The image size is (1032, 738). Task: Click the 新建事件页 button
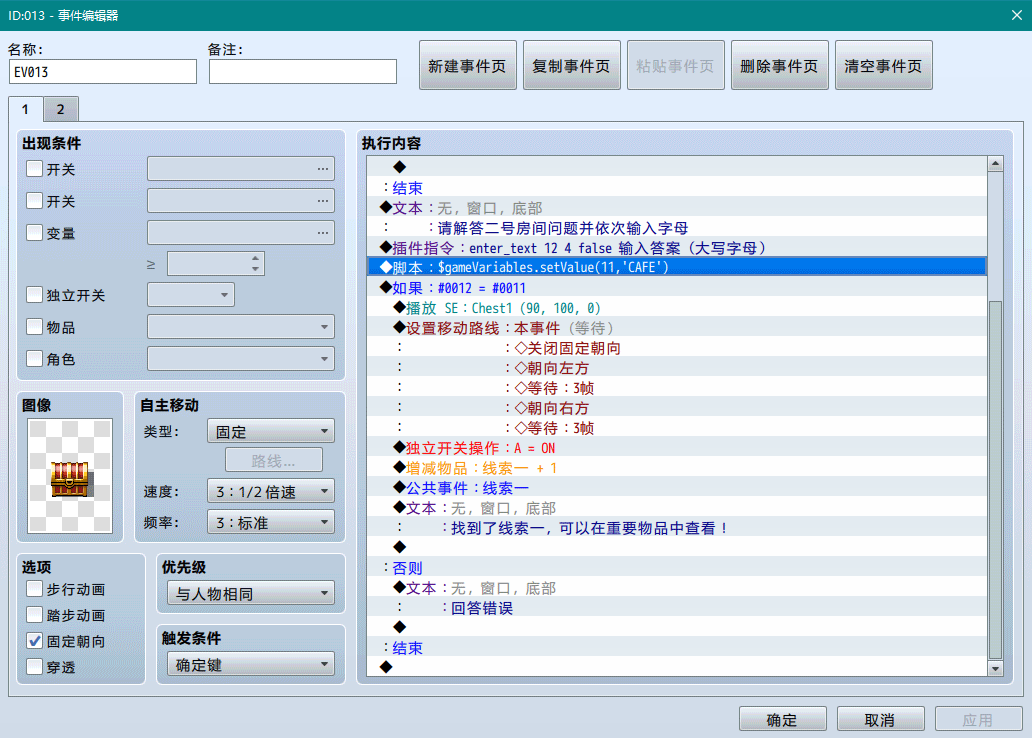(467, 66)
